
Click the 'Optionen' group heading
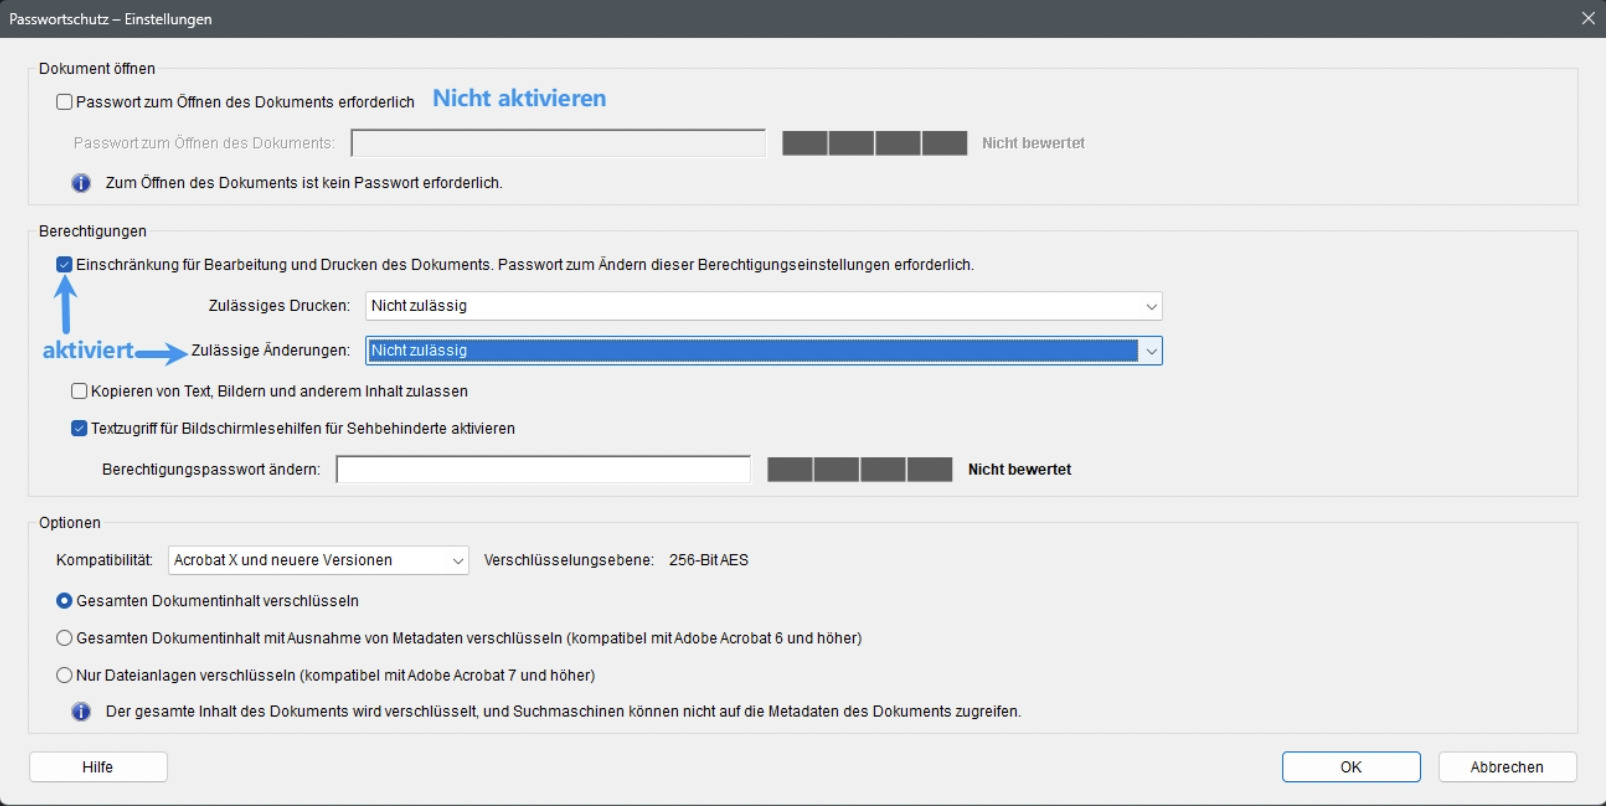pyautogui.click(x=70, y=523)
